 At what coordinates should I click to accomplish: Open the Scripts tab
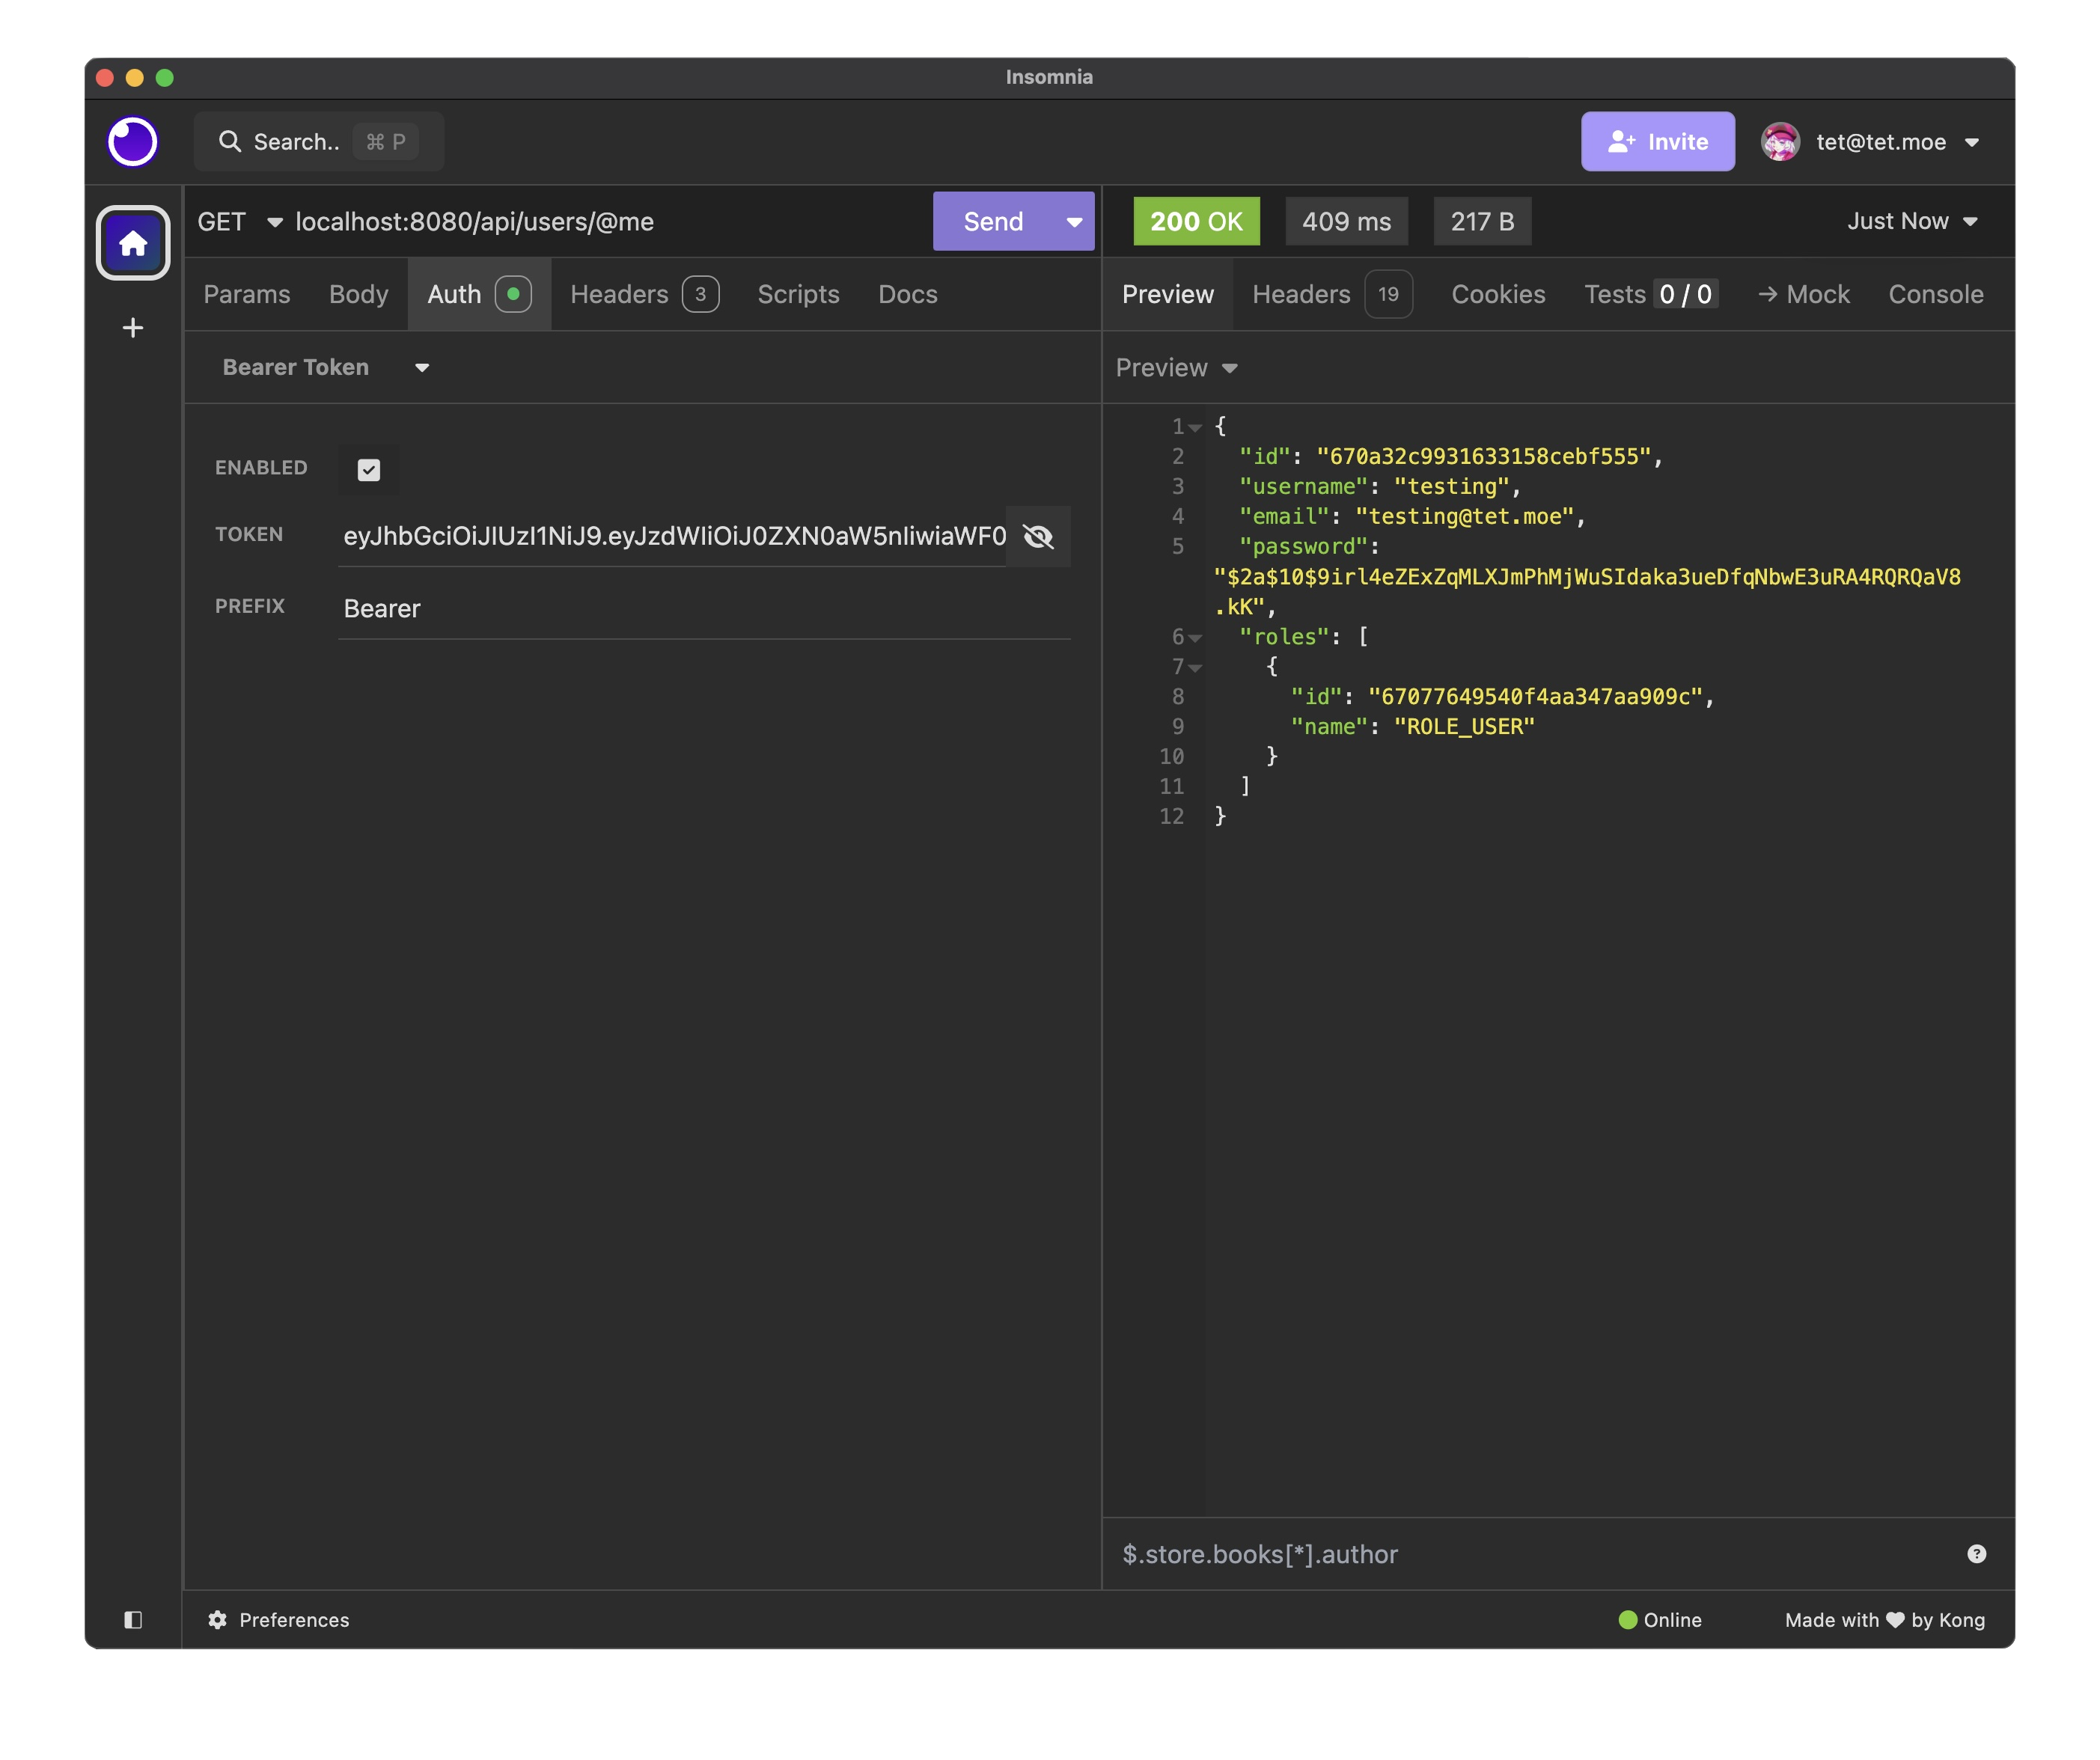pos(798,294)
